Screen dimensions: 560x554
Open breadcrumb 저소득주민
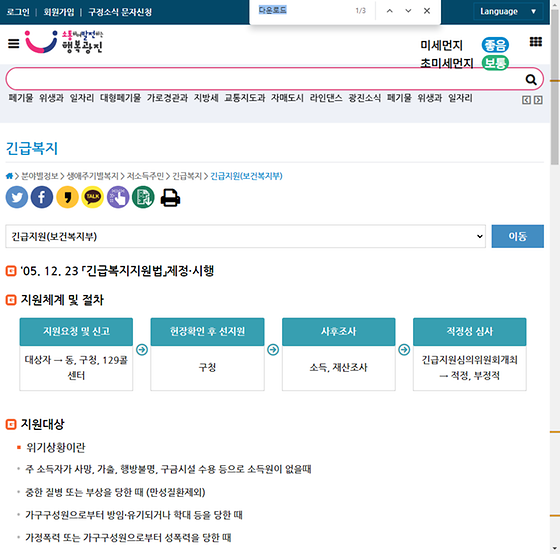tap(145, 176)
